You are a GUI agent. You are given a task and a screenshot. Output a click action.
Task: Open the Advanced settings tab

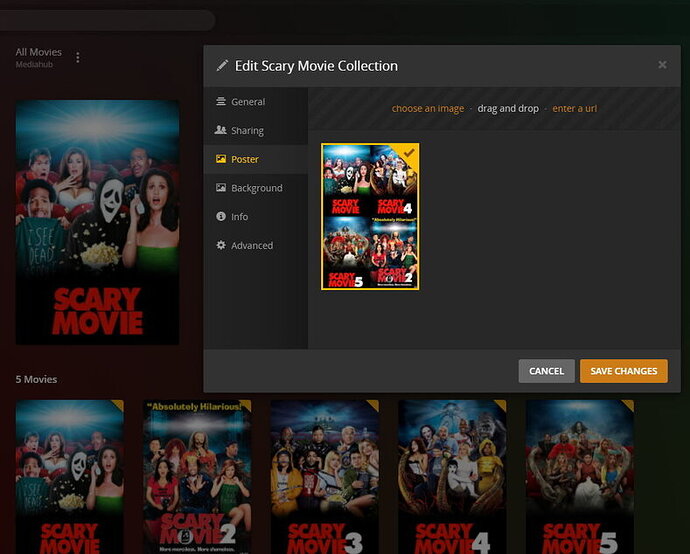tap(256, 245)
